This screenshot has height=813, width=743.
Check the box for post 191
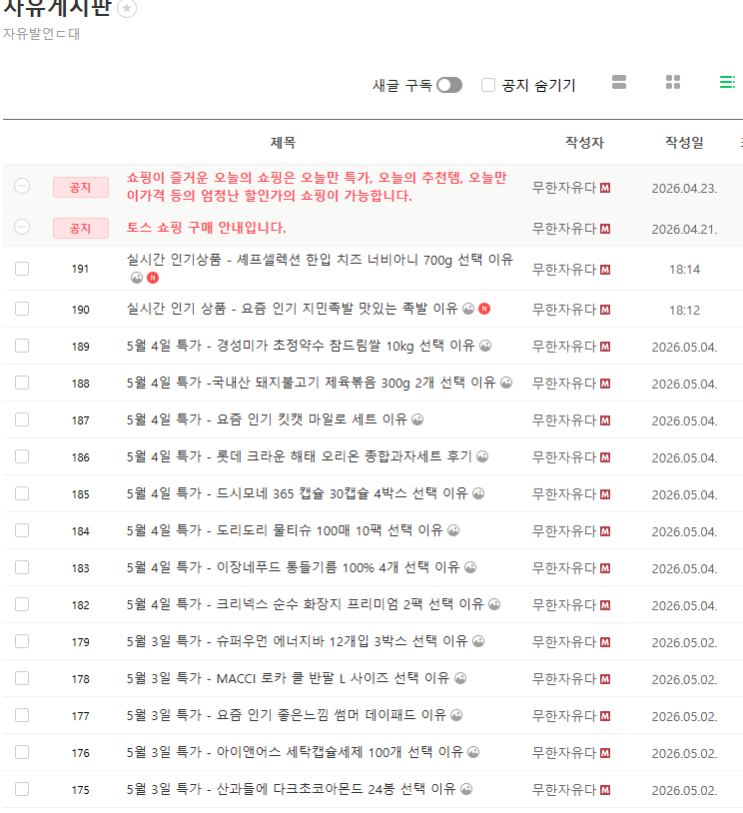click(22, 269)
